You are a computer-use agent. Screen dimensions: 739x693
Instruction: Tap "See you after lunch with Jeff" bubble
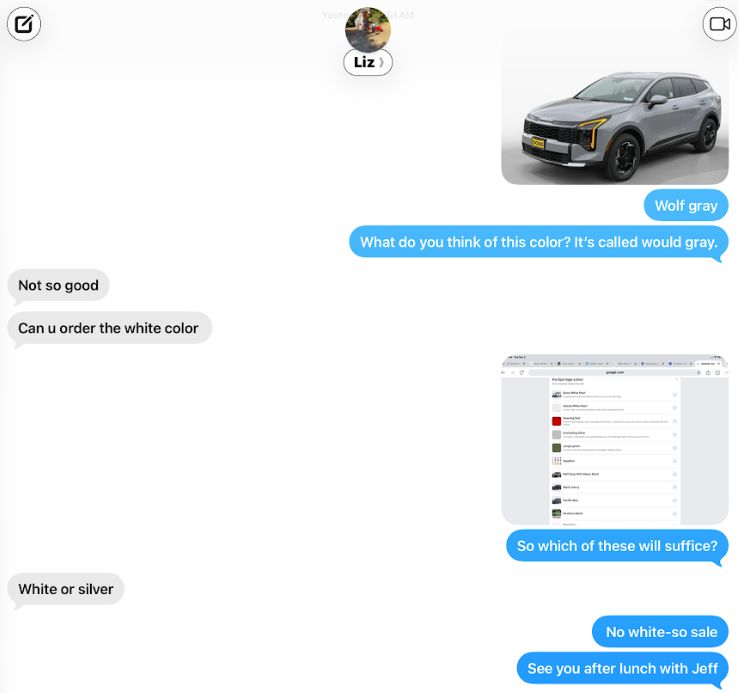pos(623,668)
